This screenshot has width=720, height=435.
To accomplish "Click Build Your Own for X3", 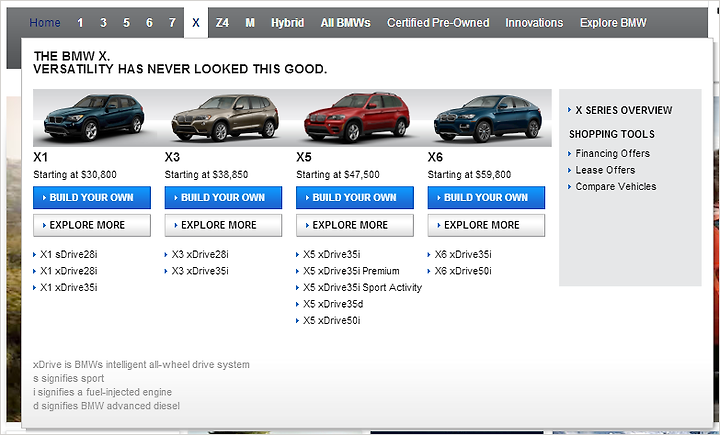I will tap(223, 198).
